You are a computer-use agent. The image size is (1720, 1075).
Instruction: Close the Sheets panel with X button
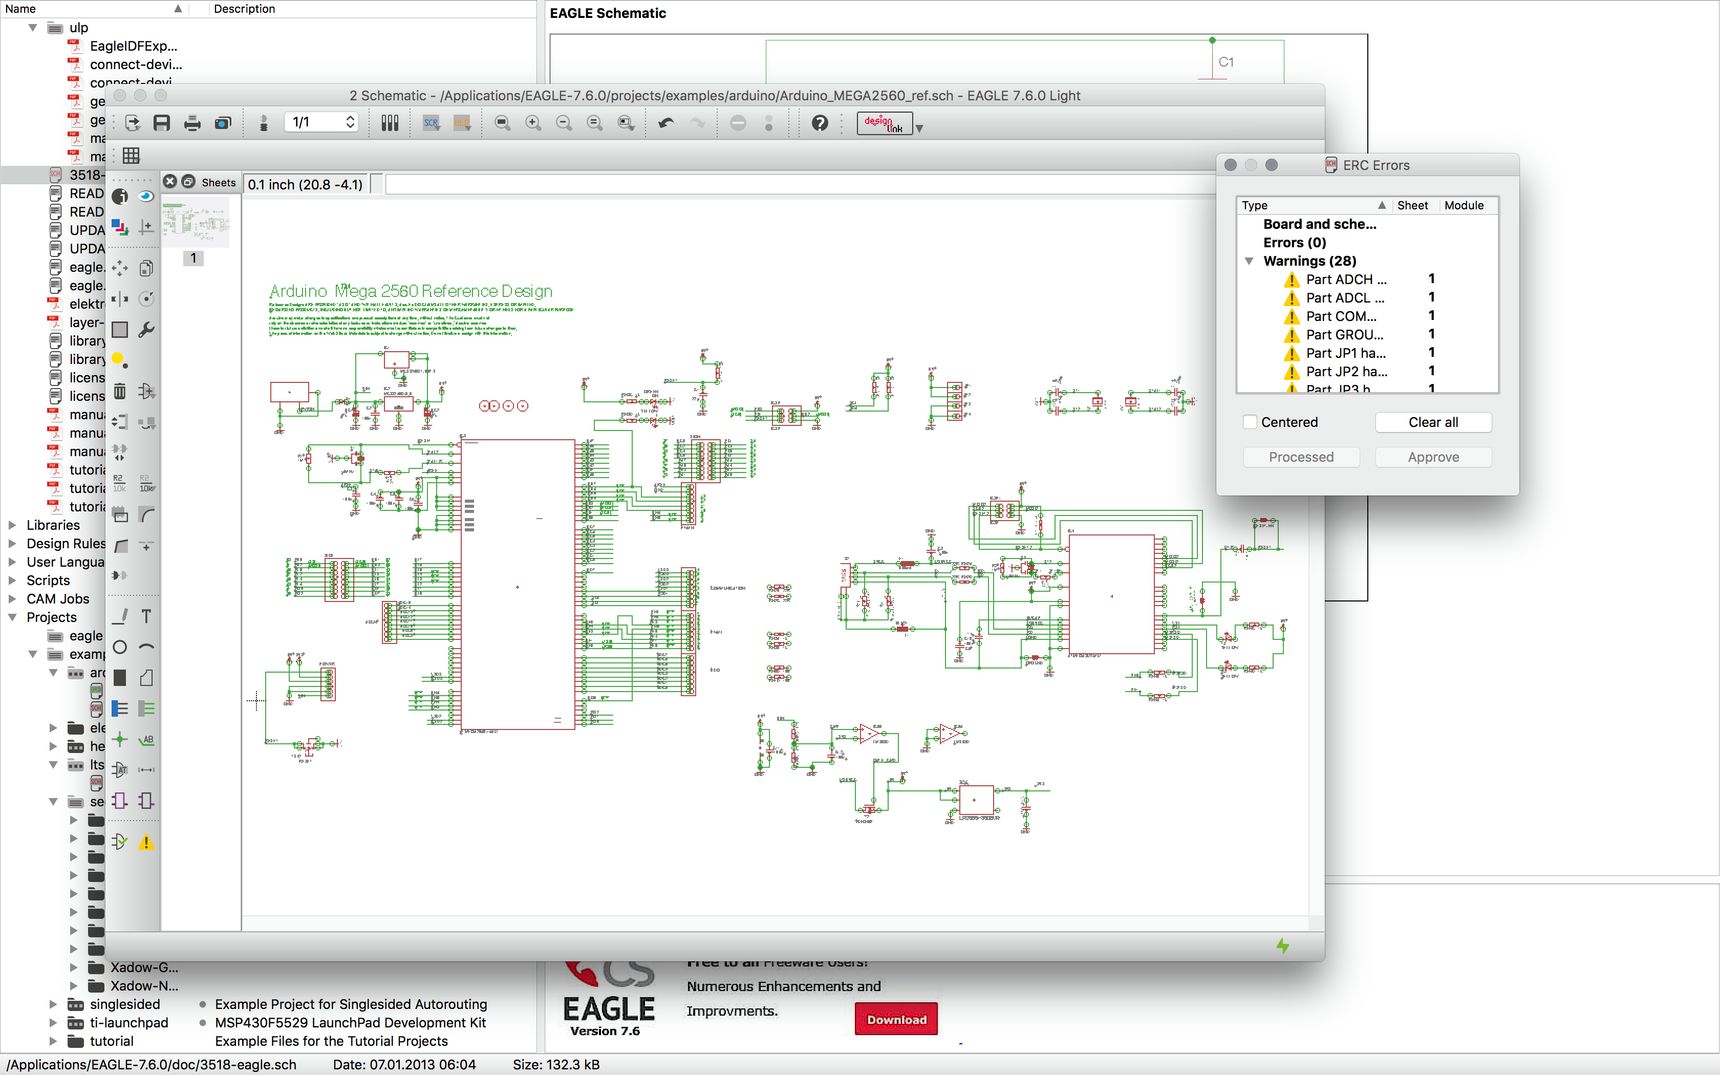pos(170,181)
